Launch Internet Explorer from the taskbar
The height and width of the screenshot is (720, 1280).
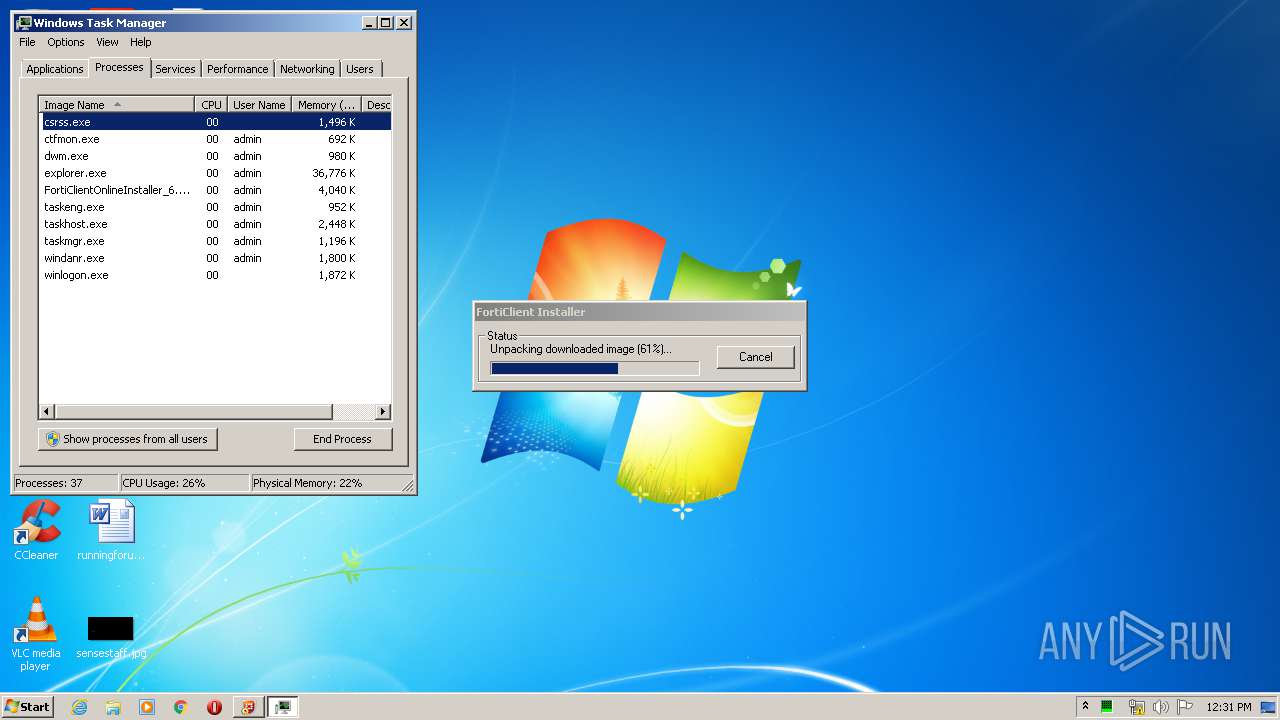79,707
